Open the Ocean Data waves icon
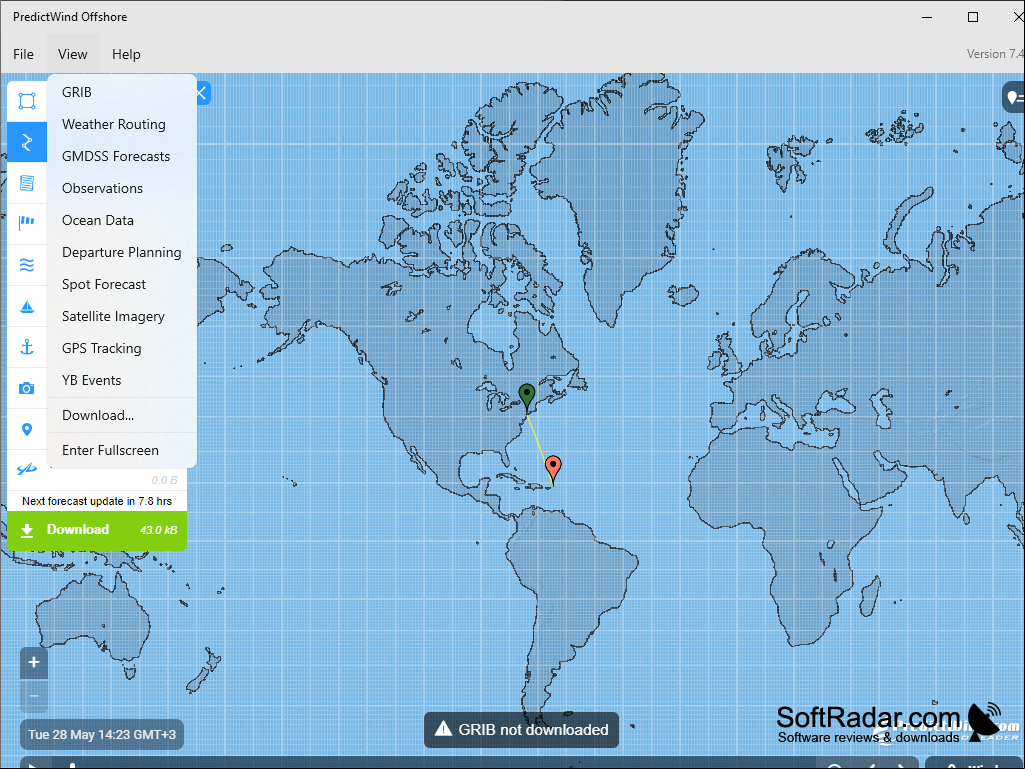1025x769 pixels. [x=27, y=265]
